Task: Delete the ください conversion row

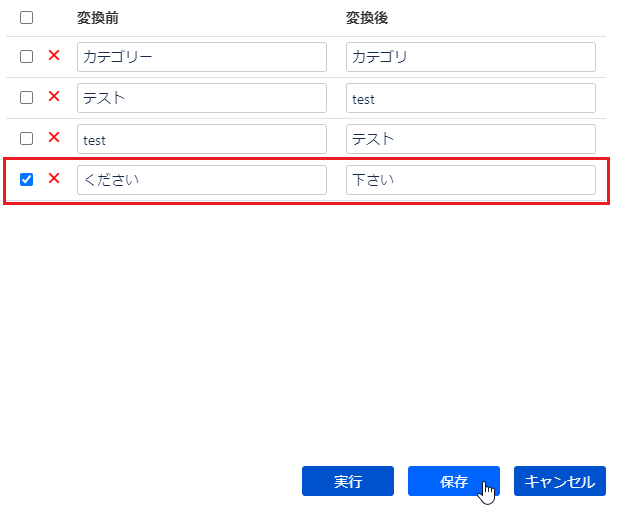Action: click(54, 179)
